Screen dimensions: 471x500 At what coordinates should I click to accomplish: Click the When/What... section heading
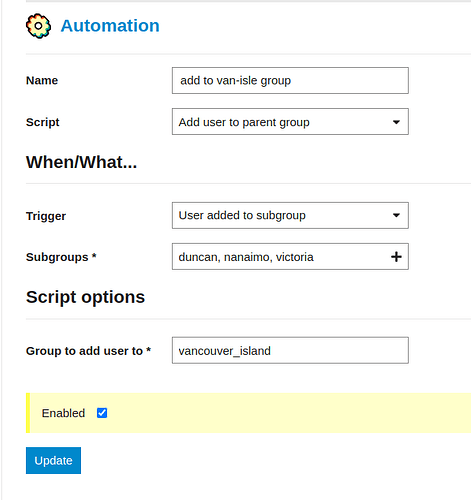(x=82, y=162)
